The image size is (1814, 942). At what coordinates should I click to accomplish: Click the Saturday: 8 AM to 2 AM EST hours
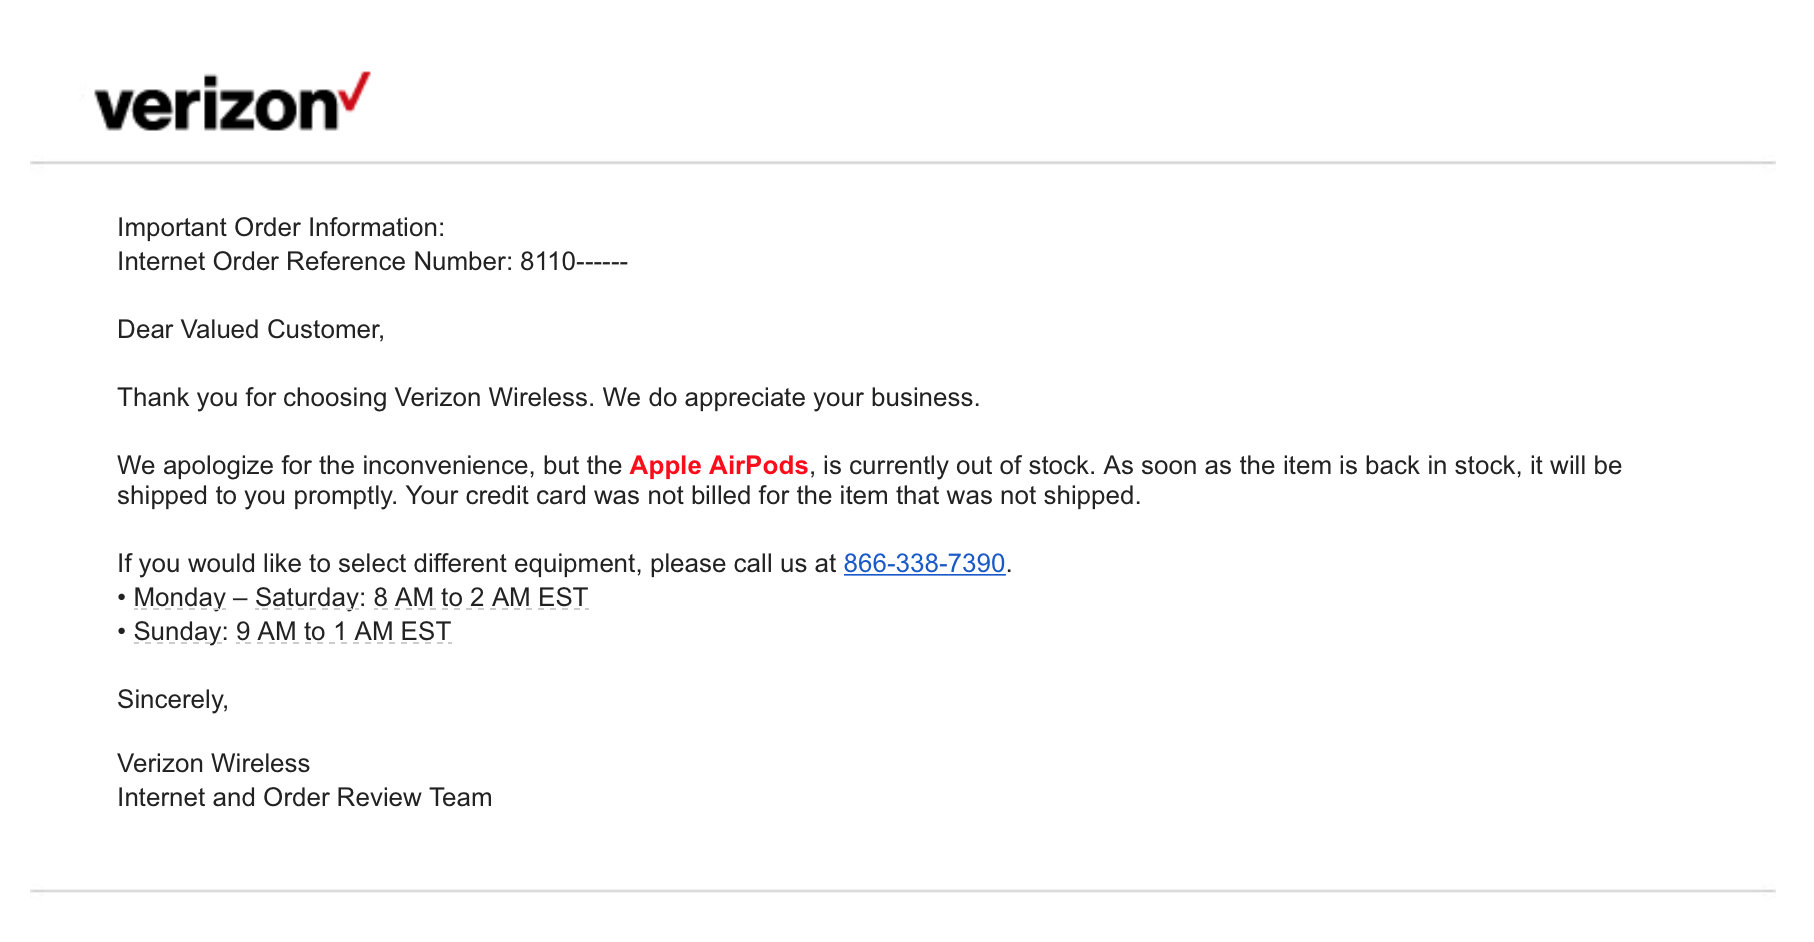[x=421, y=598]
